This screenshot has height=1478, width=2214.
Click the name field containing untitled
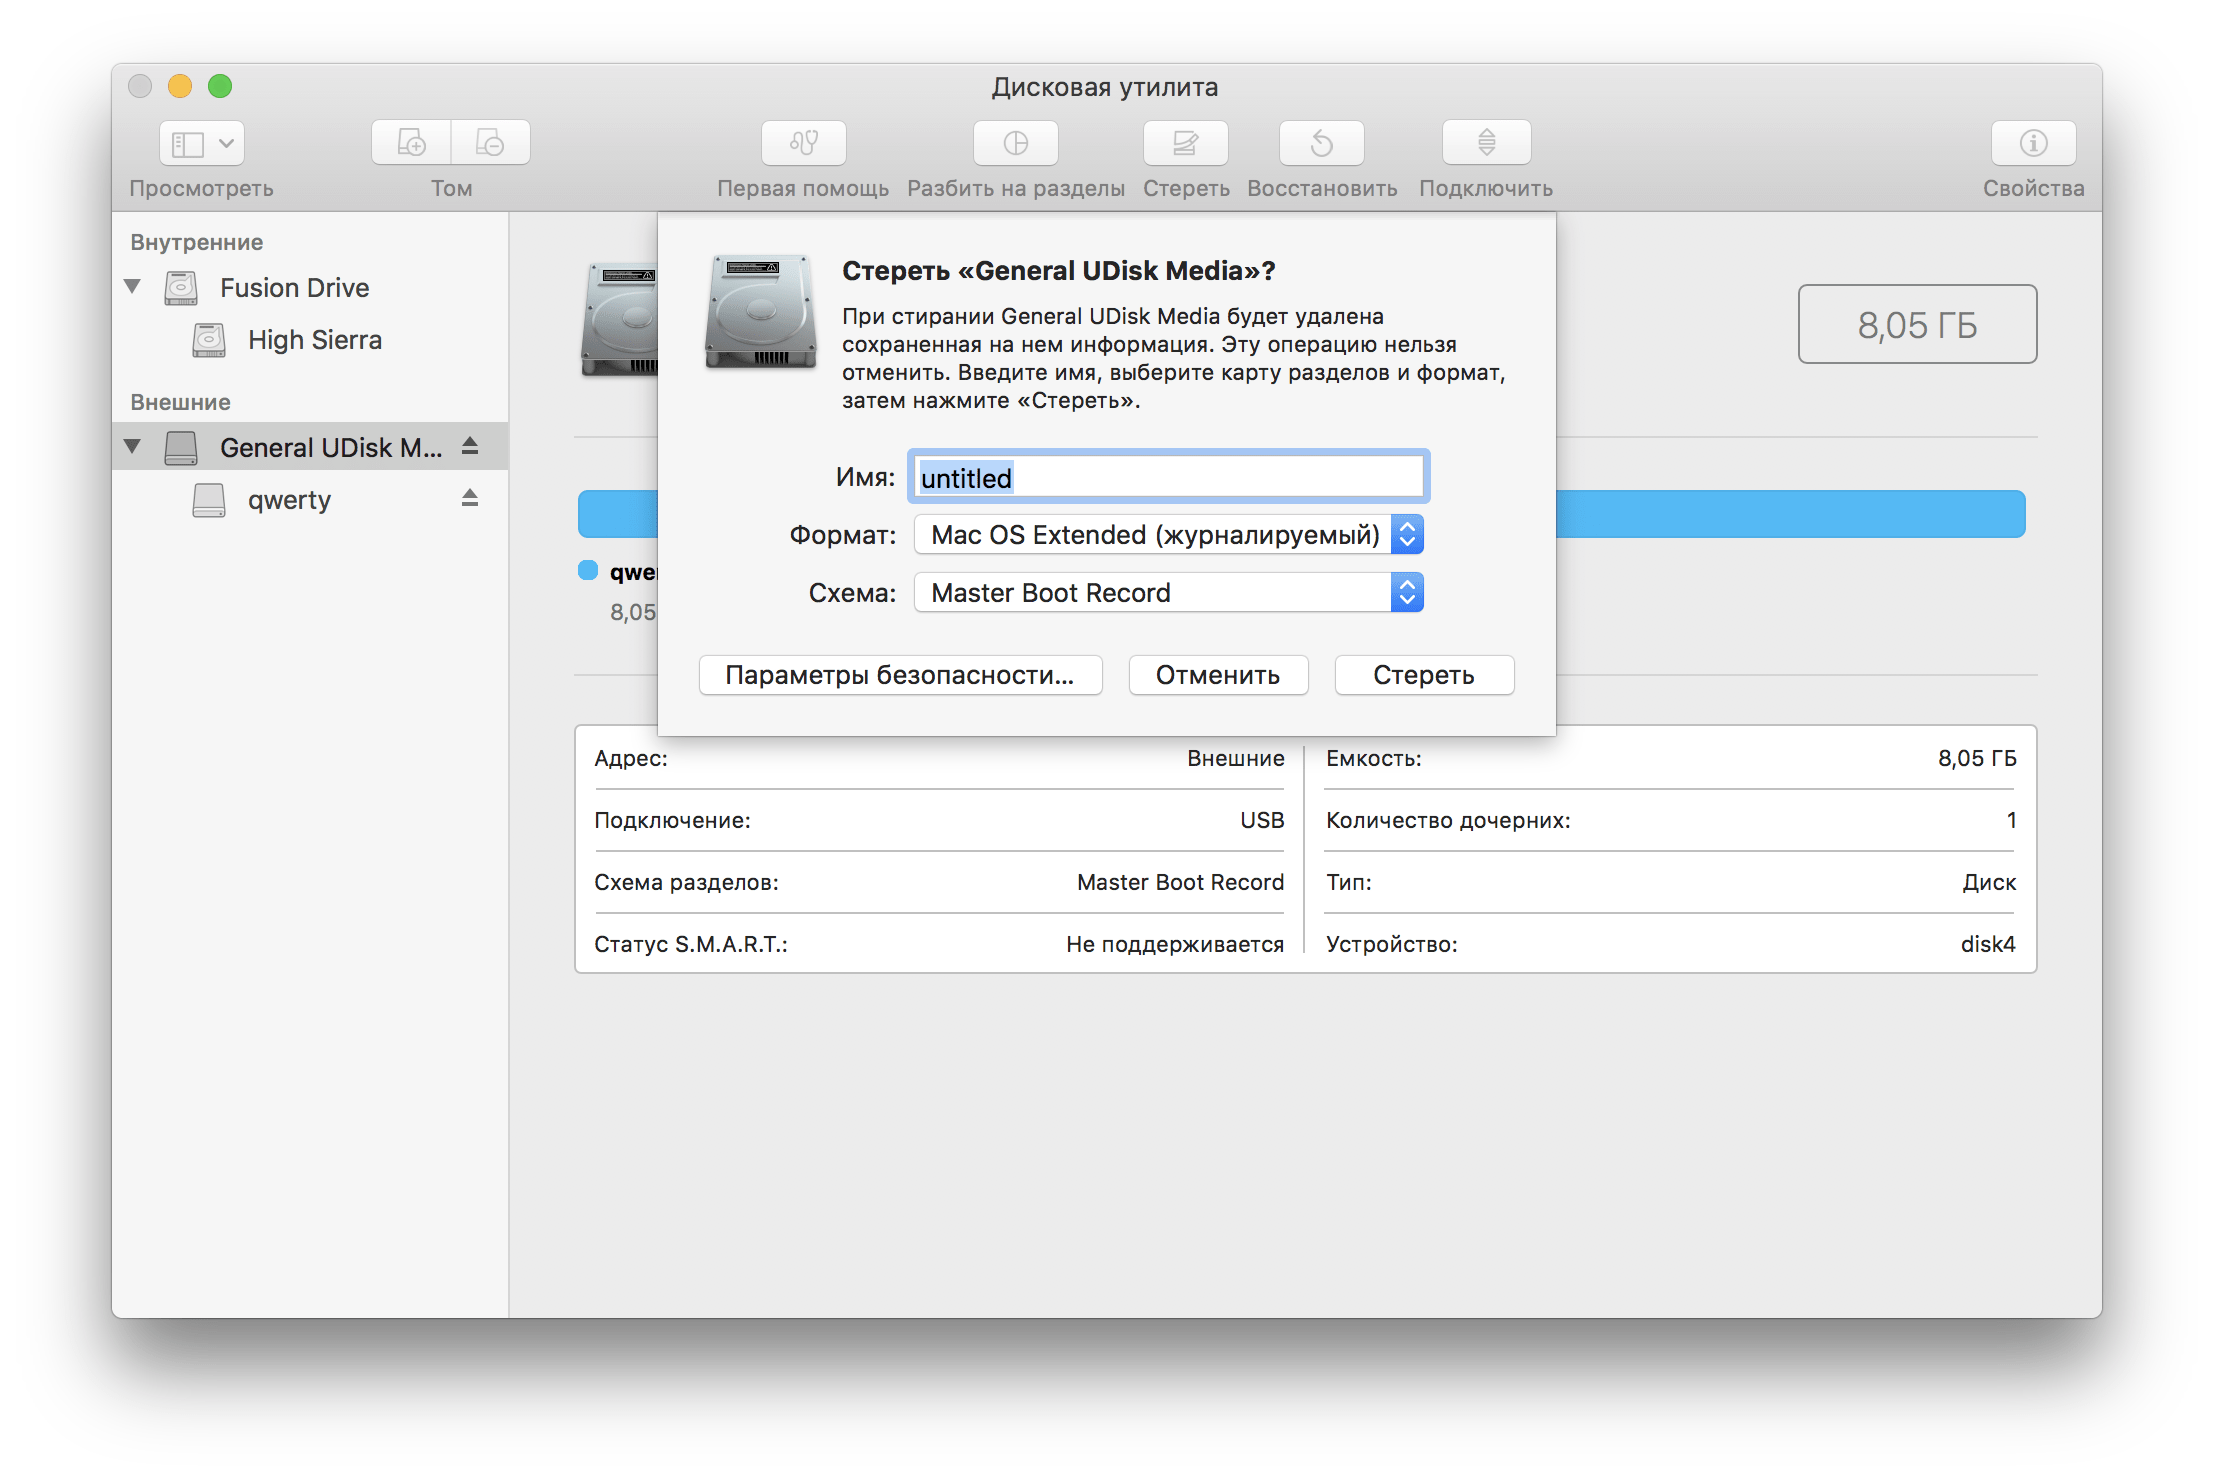click(x=1168, y=477)
